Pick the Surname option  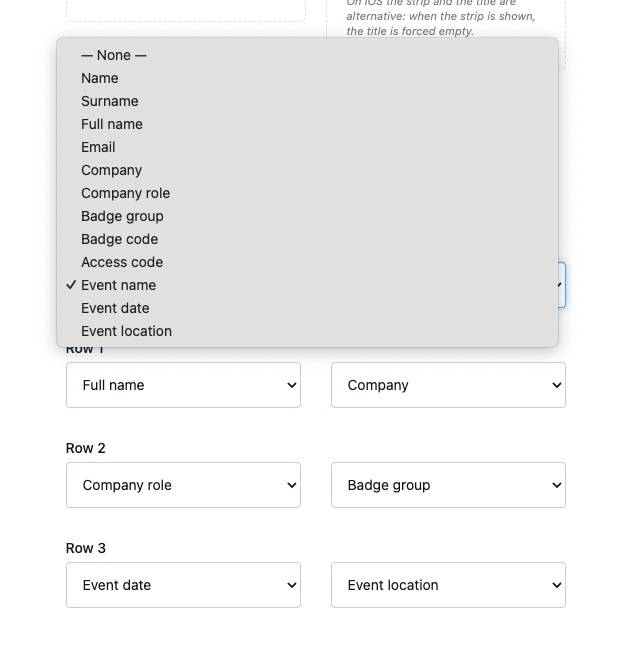coord(307,101)
